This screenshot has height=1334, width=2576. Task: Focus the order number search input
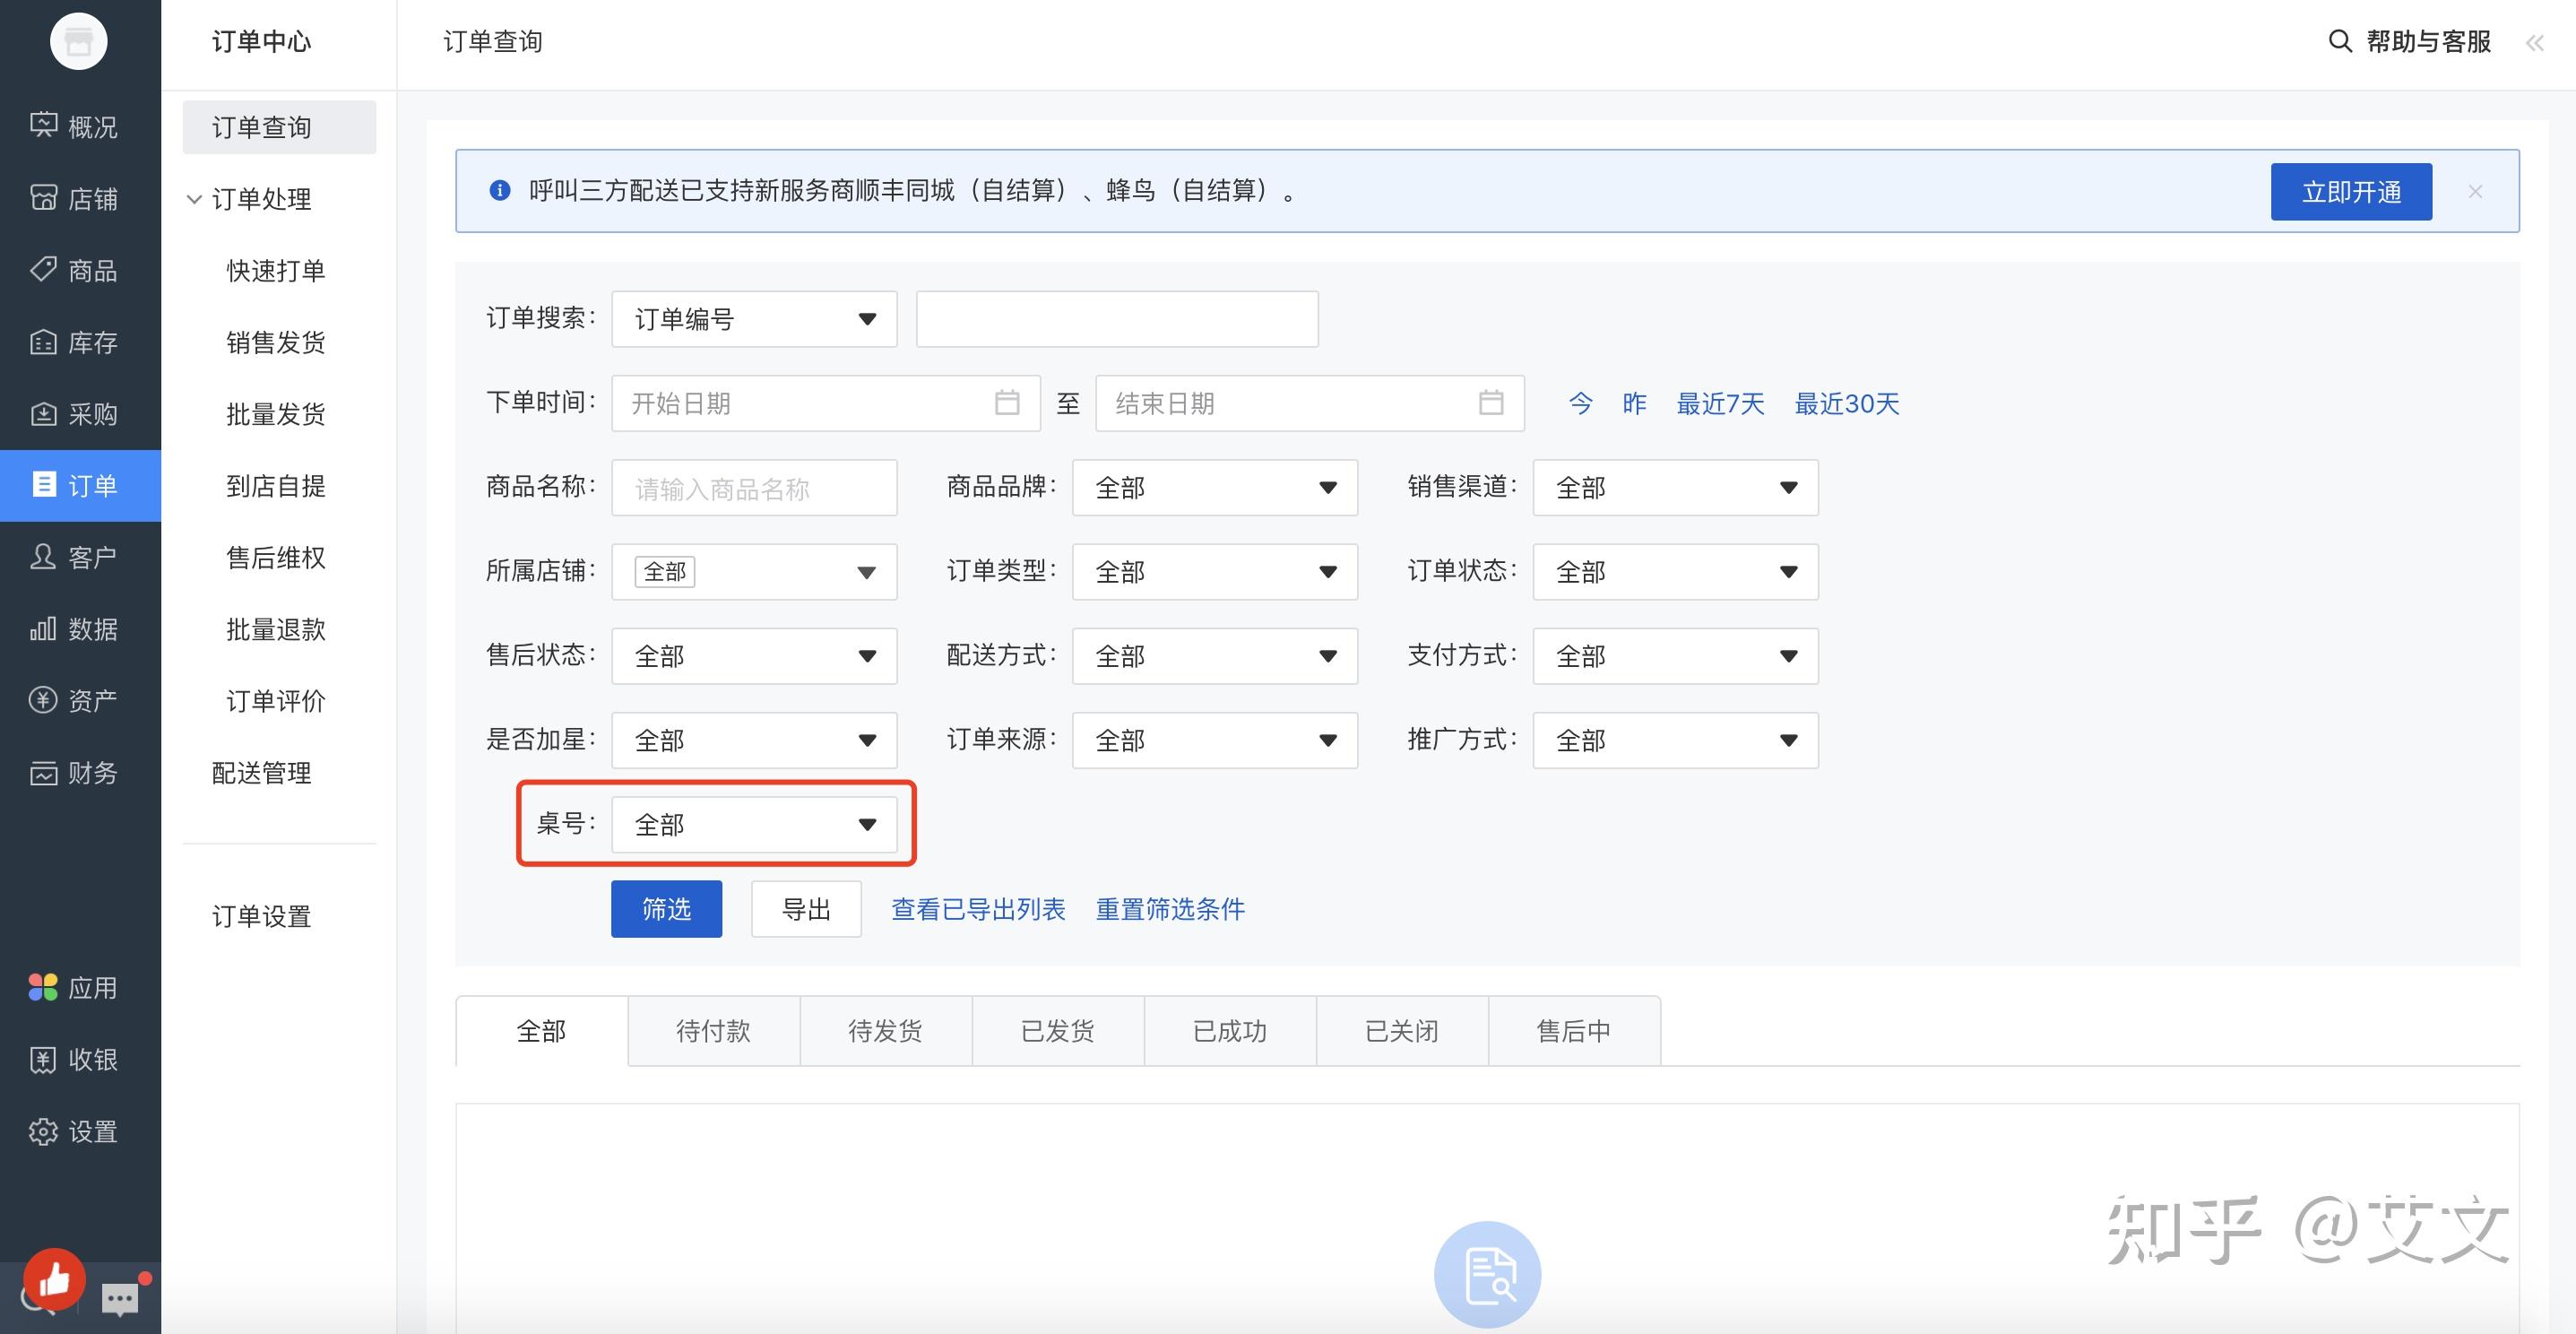coord(1117,319)
